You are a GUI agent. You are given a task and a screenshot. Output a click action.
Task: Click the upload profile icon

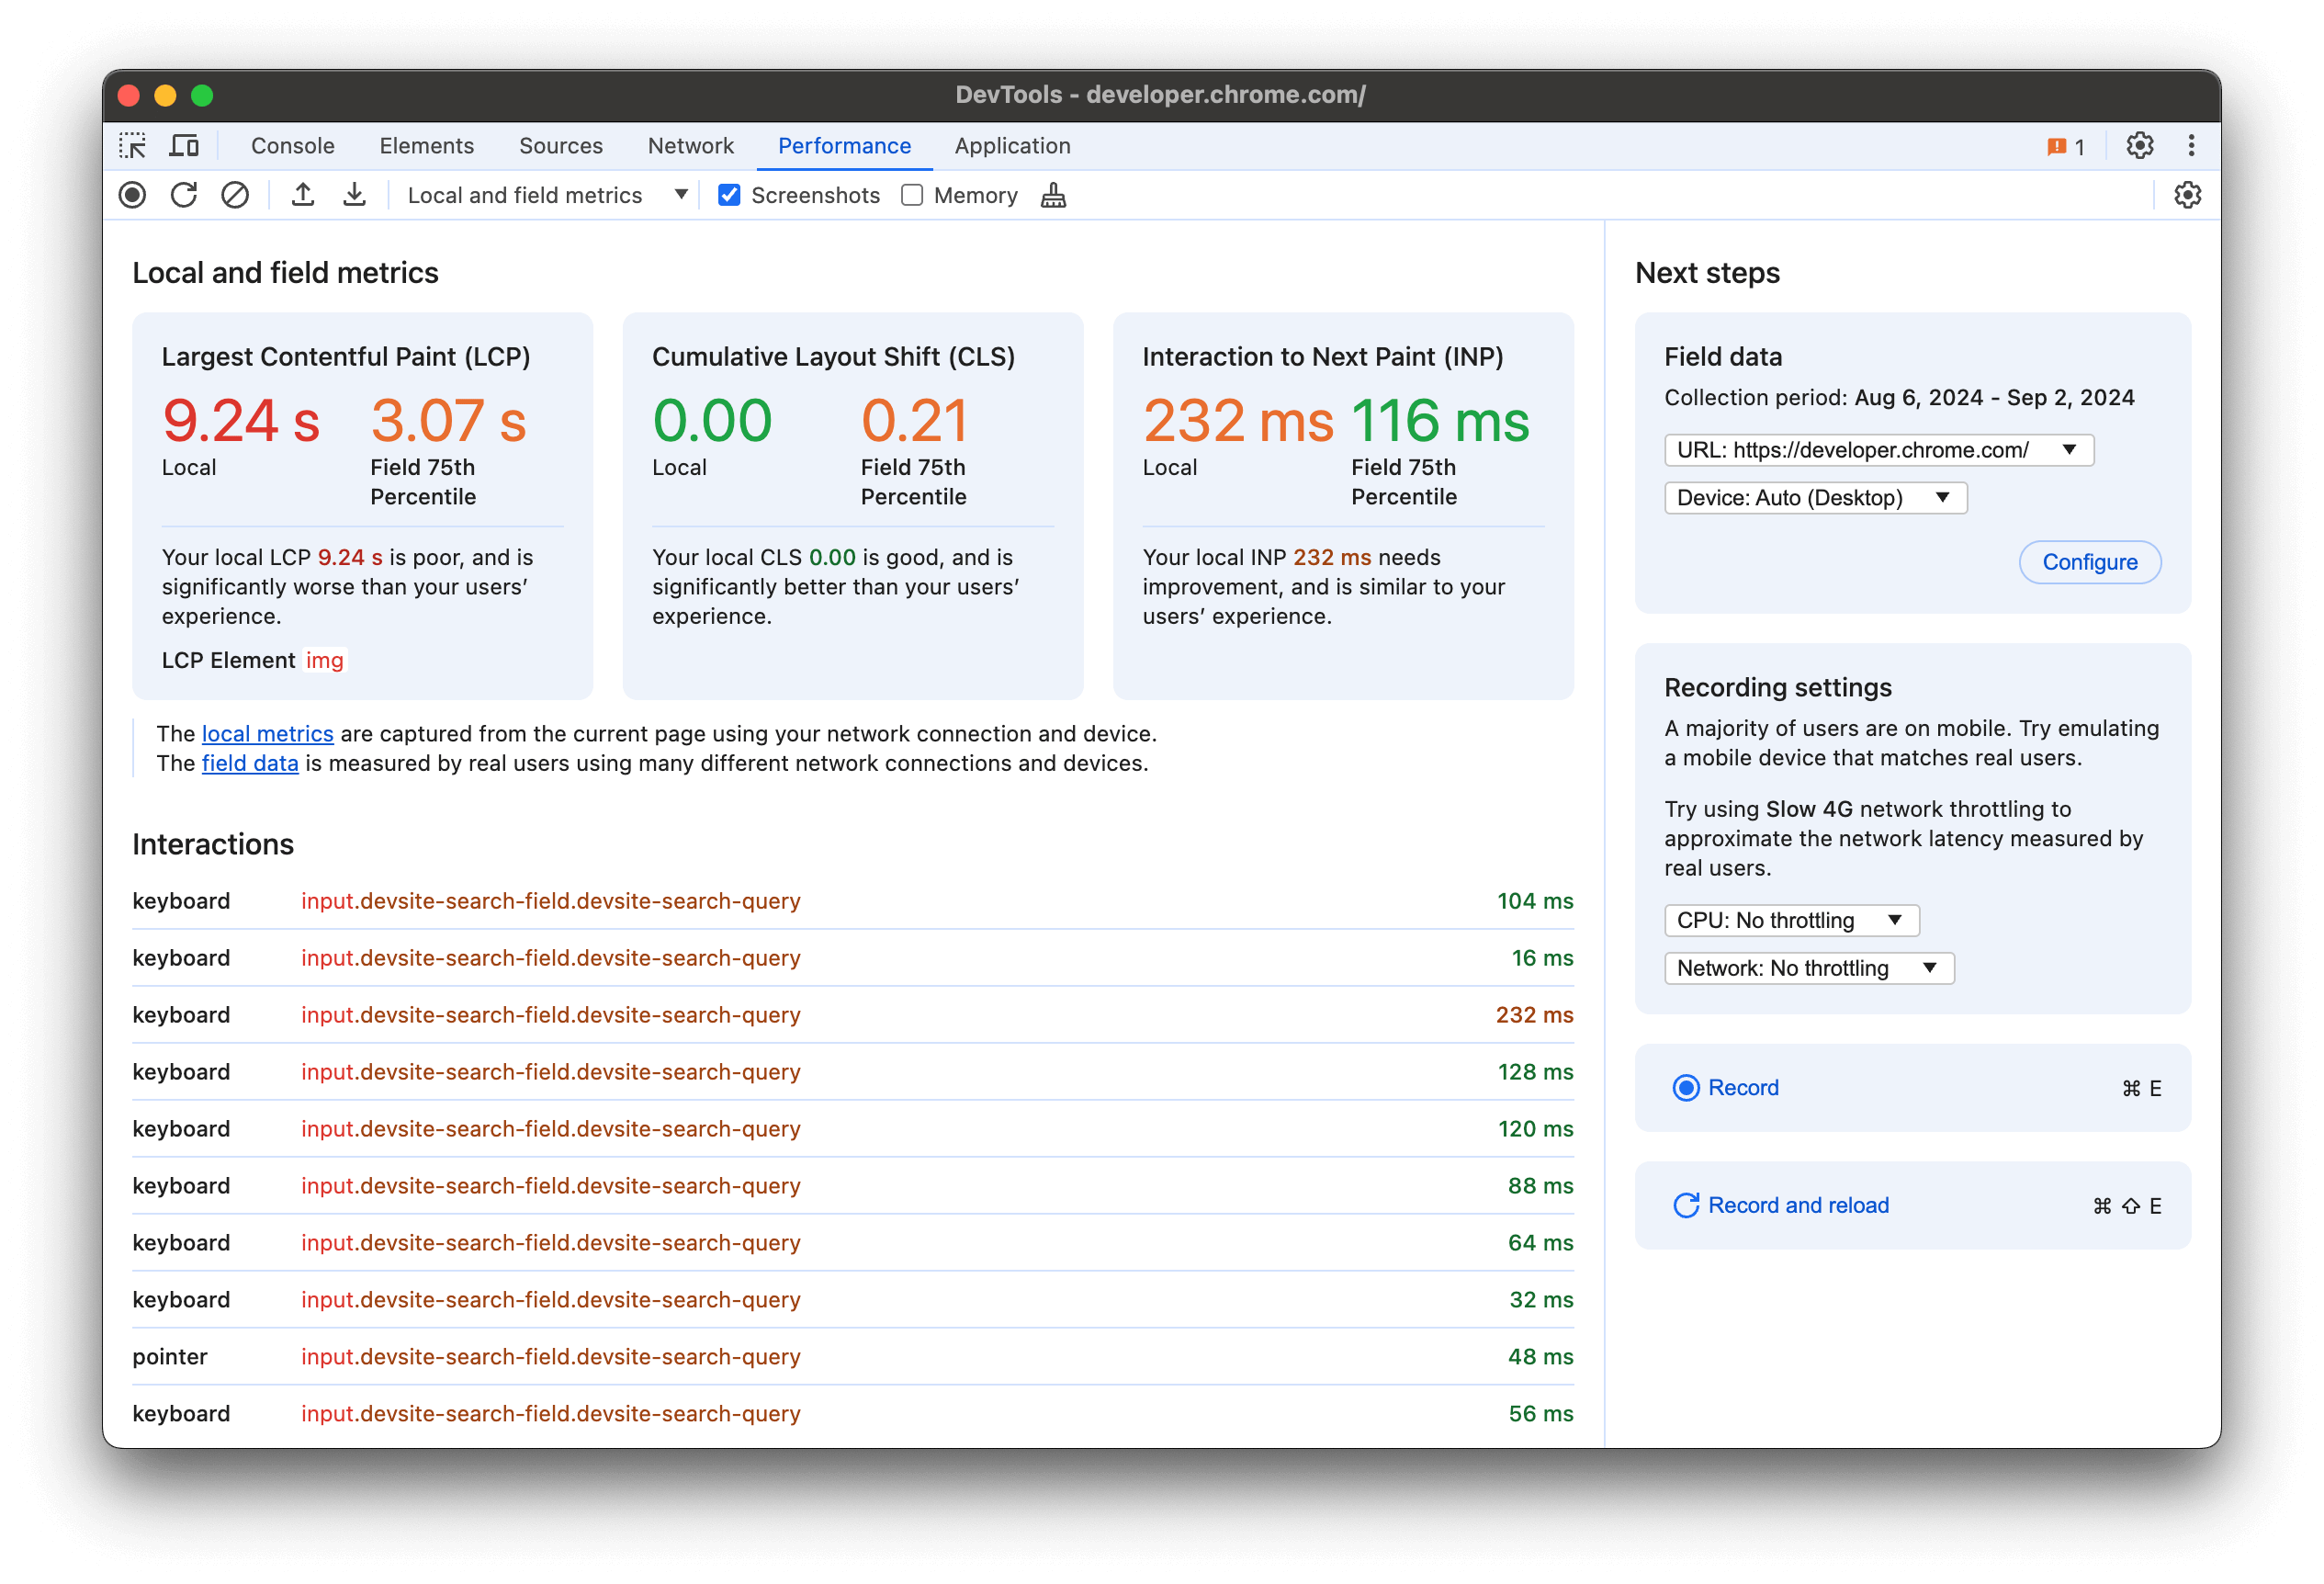pos(306,194)
